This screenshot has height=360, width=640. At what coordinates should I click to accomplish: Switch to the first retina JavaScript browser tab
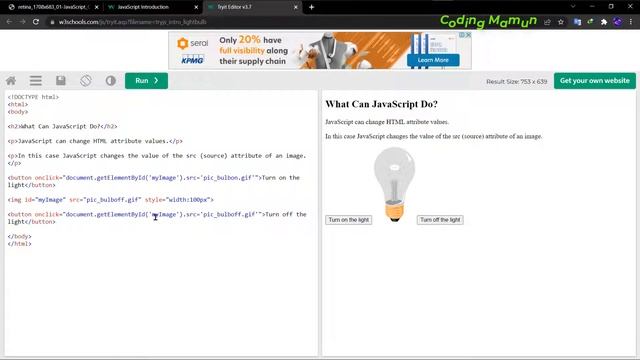(x=52, y=7)
